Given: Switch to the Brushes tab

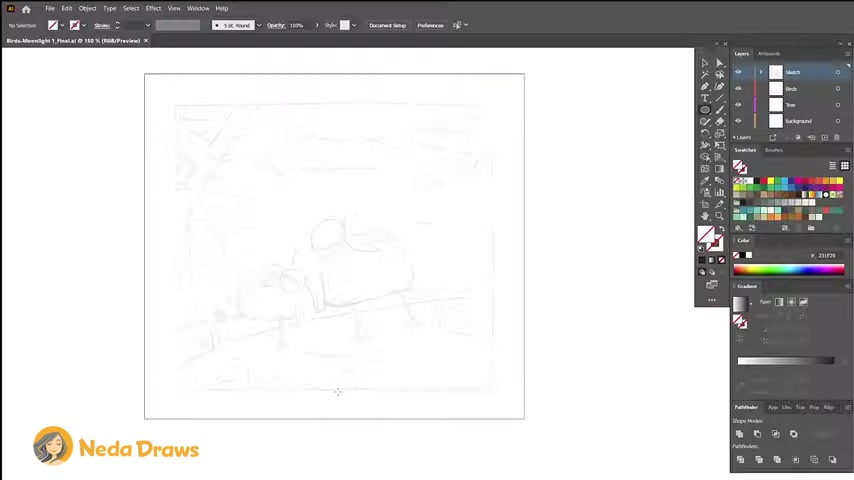Looking at the screenshot, I should pyautogui.click(x=773, y=150).
